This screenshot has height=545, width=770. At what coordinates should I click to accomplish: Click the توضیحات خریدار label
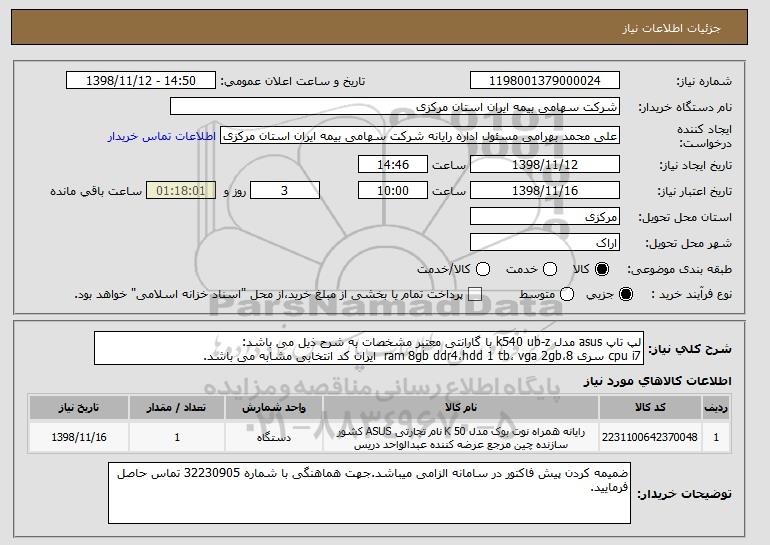[684, 494]
